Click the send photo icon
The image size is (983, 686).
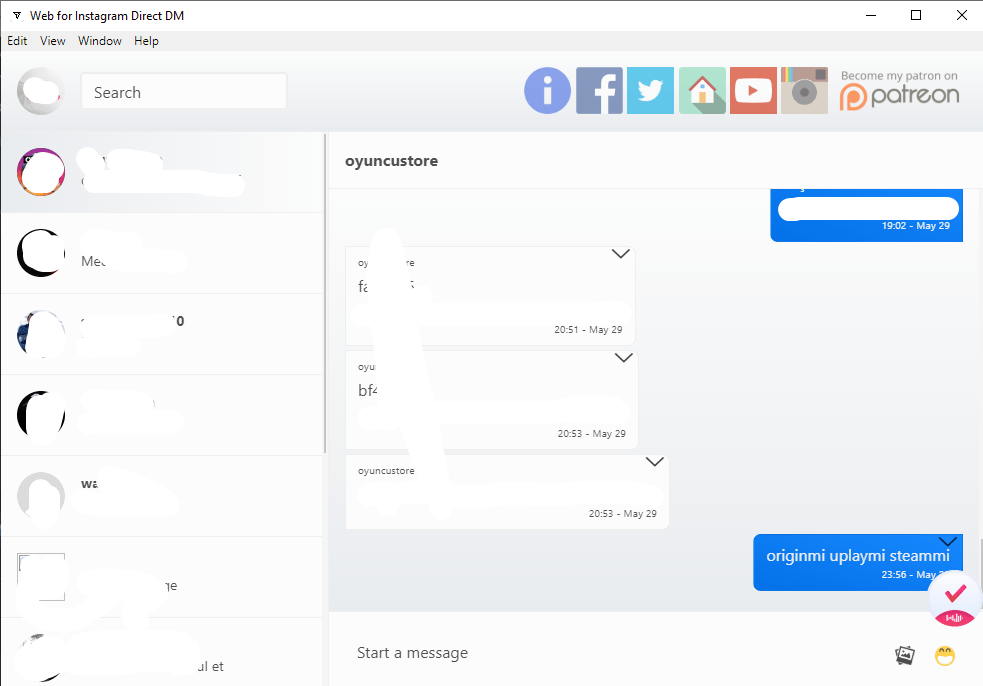click(905, 655)
